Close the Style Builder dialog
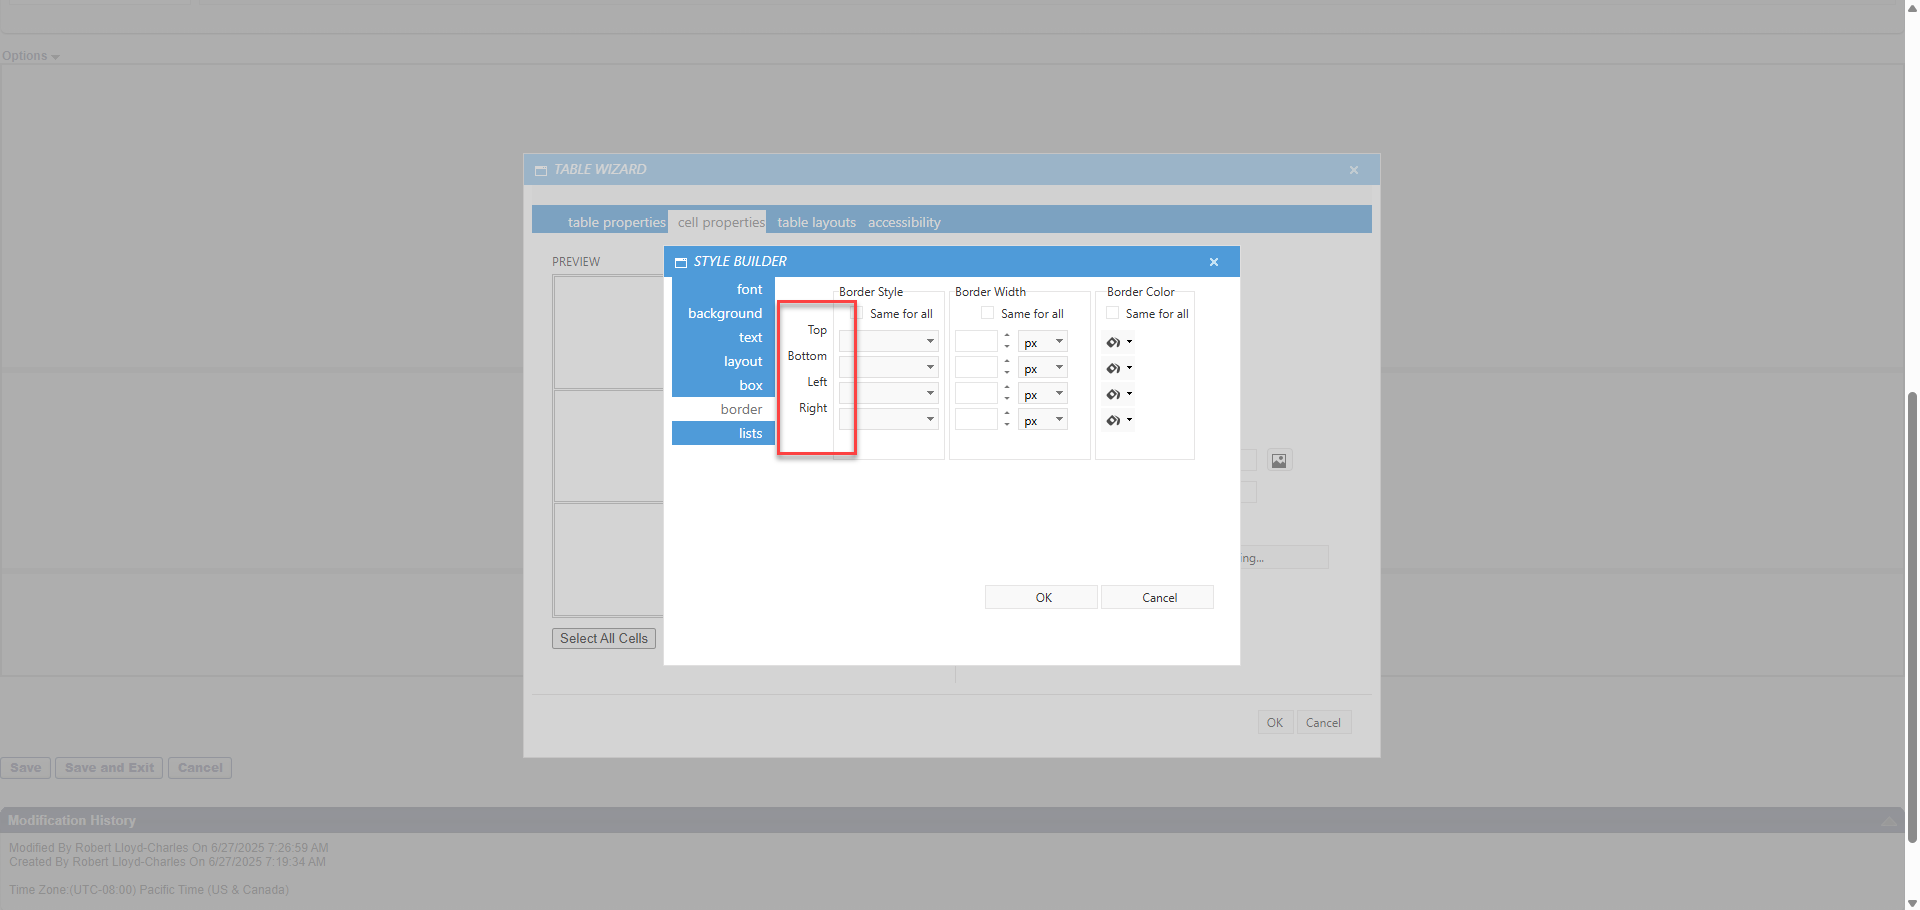 tap(1214, 262)
